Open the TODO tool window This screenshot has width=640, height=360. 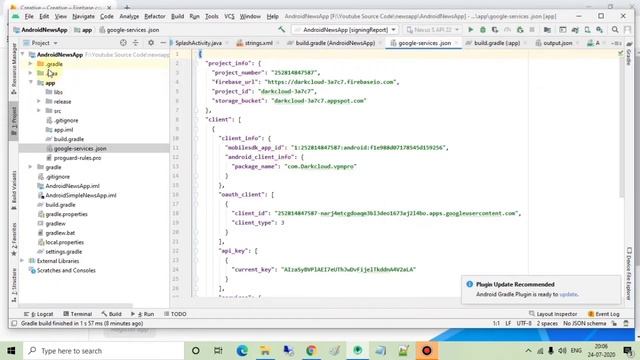tap(175, 314)
